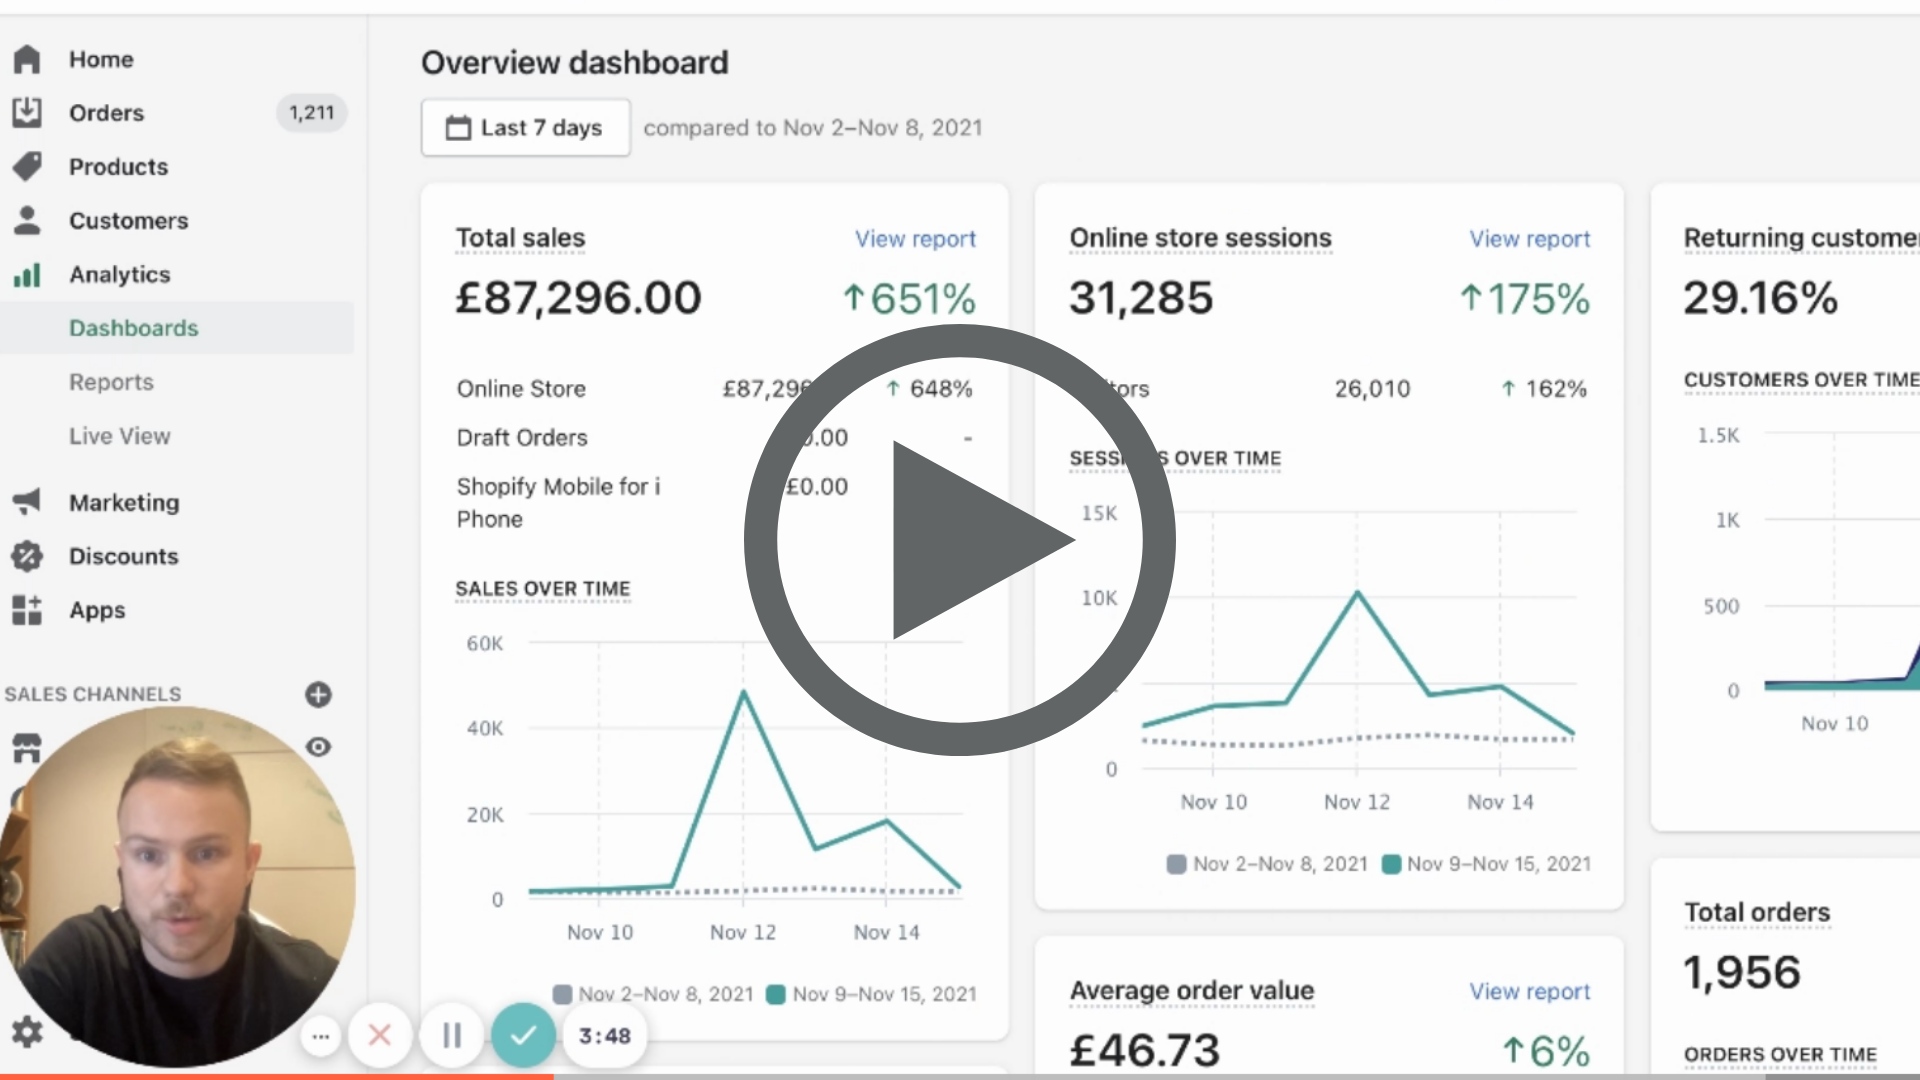Click the 3:48 recording timer
The width and height of the screenshot is (1920, 1080).
point(605,1036)
